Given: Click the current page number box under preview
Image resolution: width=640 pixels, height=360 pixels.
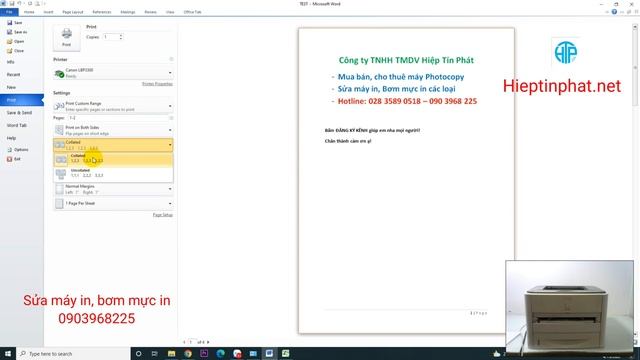Looking at the screenshot, I should click(x=191, y=342).
